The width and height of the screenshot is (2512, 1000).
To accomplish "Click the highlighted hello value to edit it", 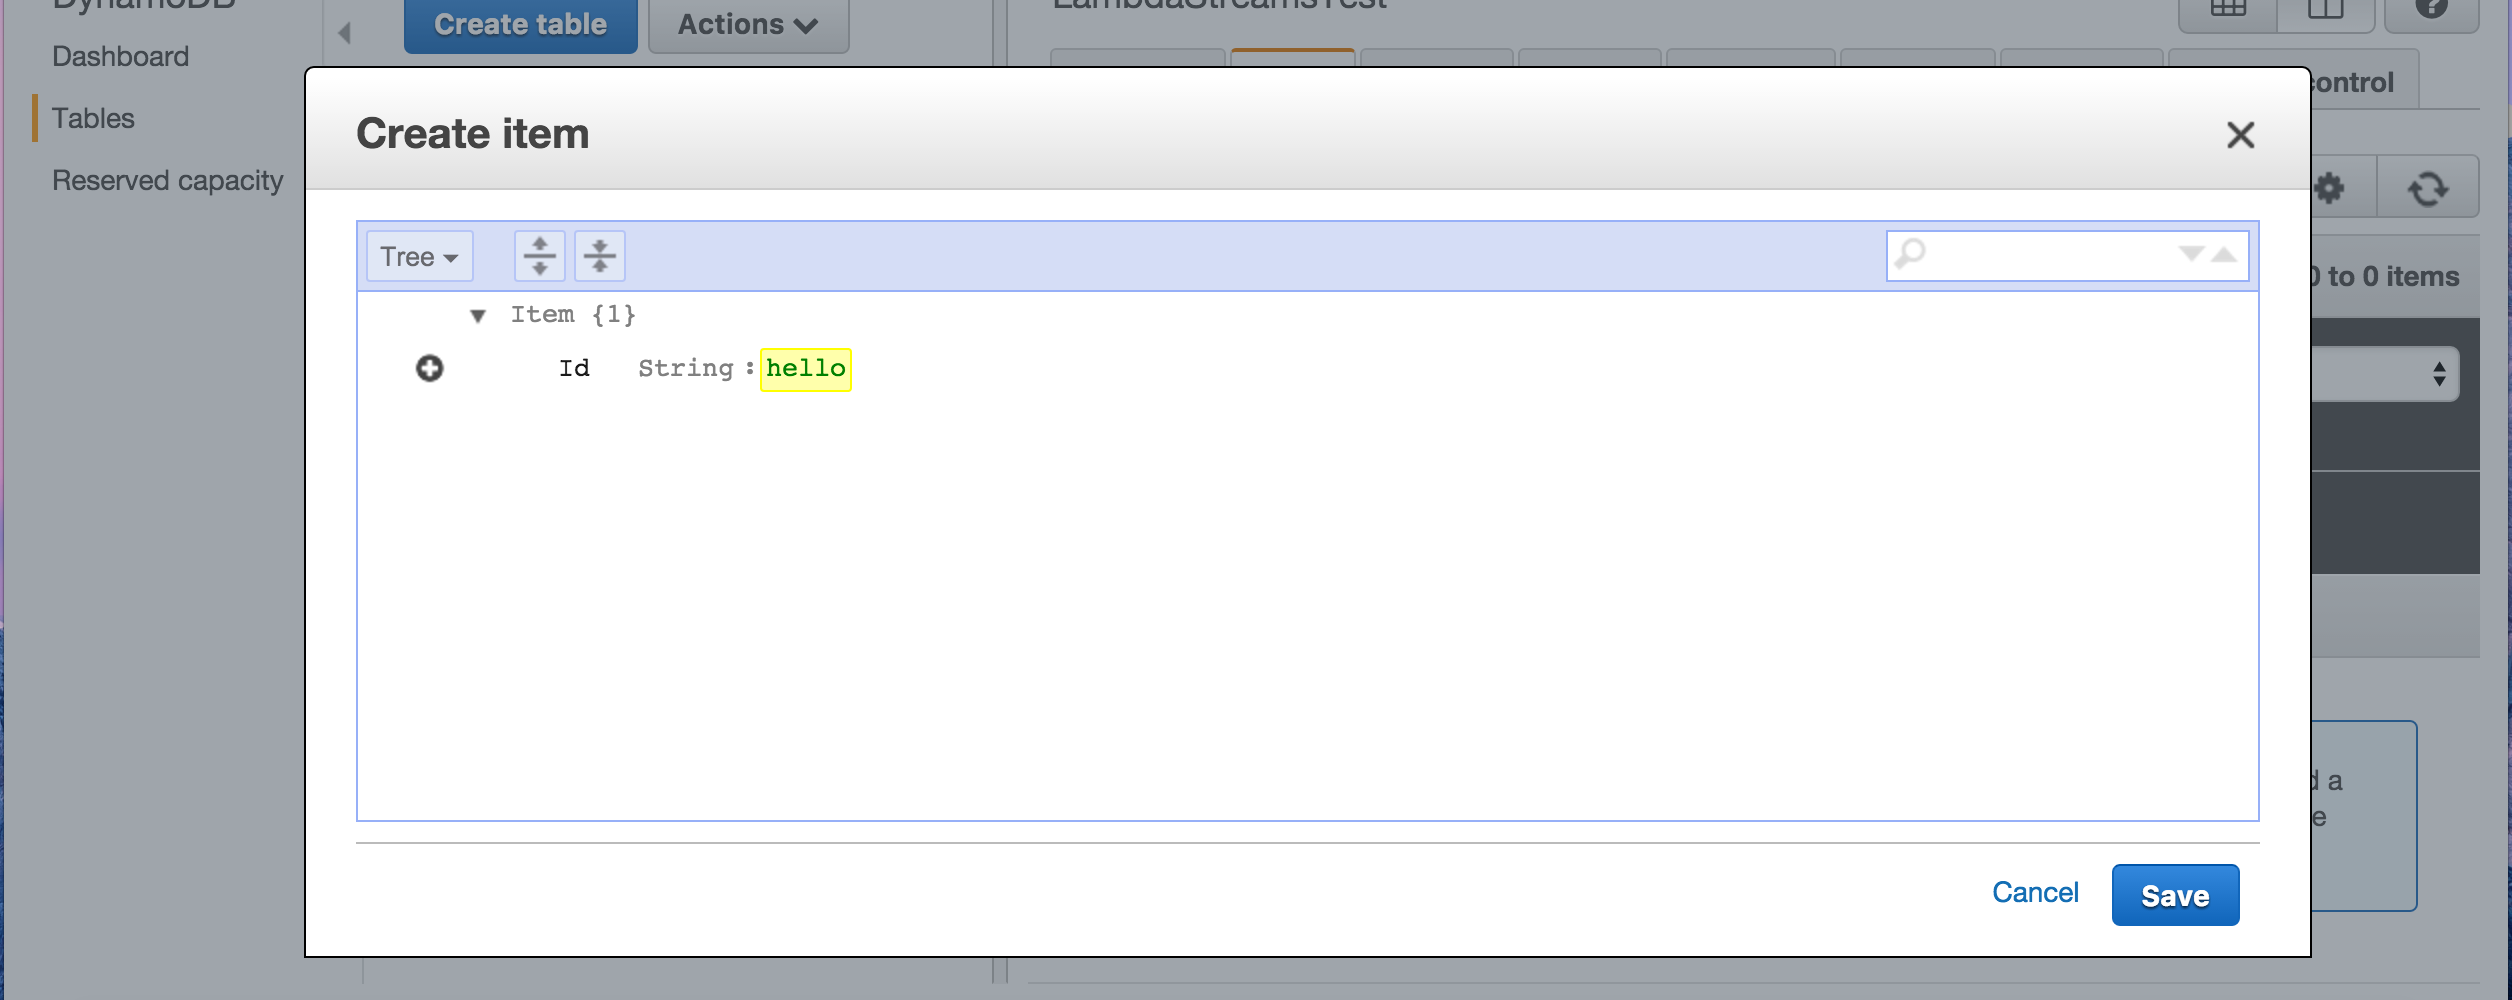I will pos(805,368).
